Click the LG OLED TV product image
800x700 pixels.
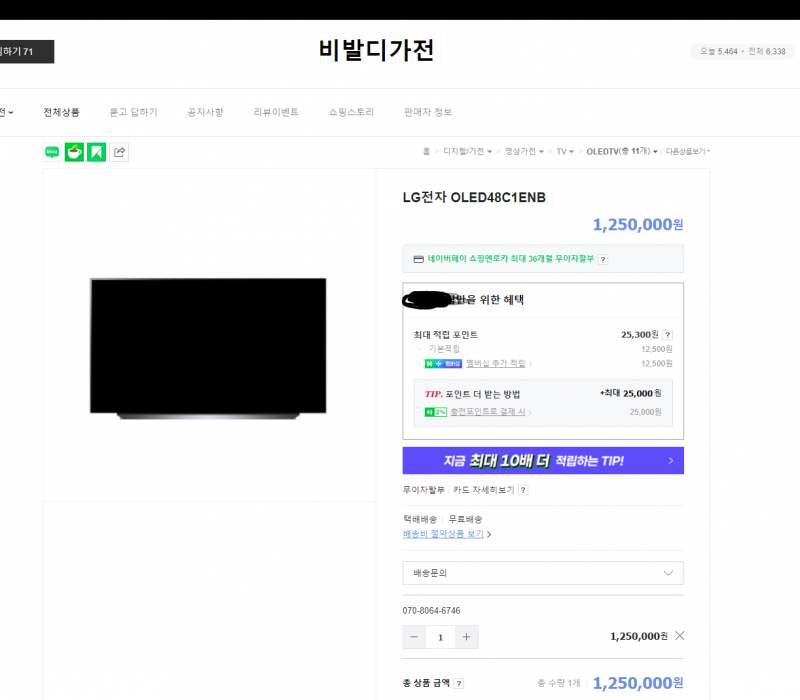(x=208, y=348)
